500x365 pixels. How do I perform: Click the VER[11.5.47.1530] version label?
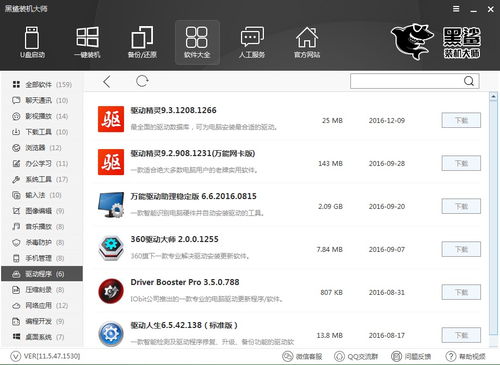tap(52, 356)
